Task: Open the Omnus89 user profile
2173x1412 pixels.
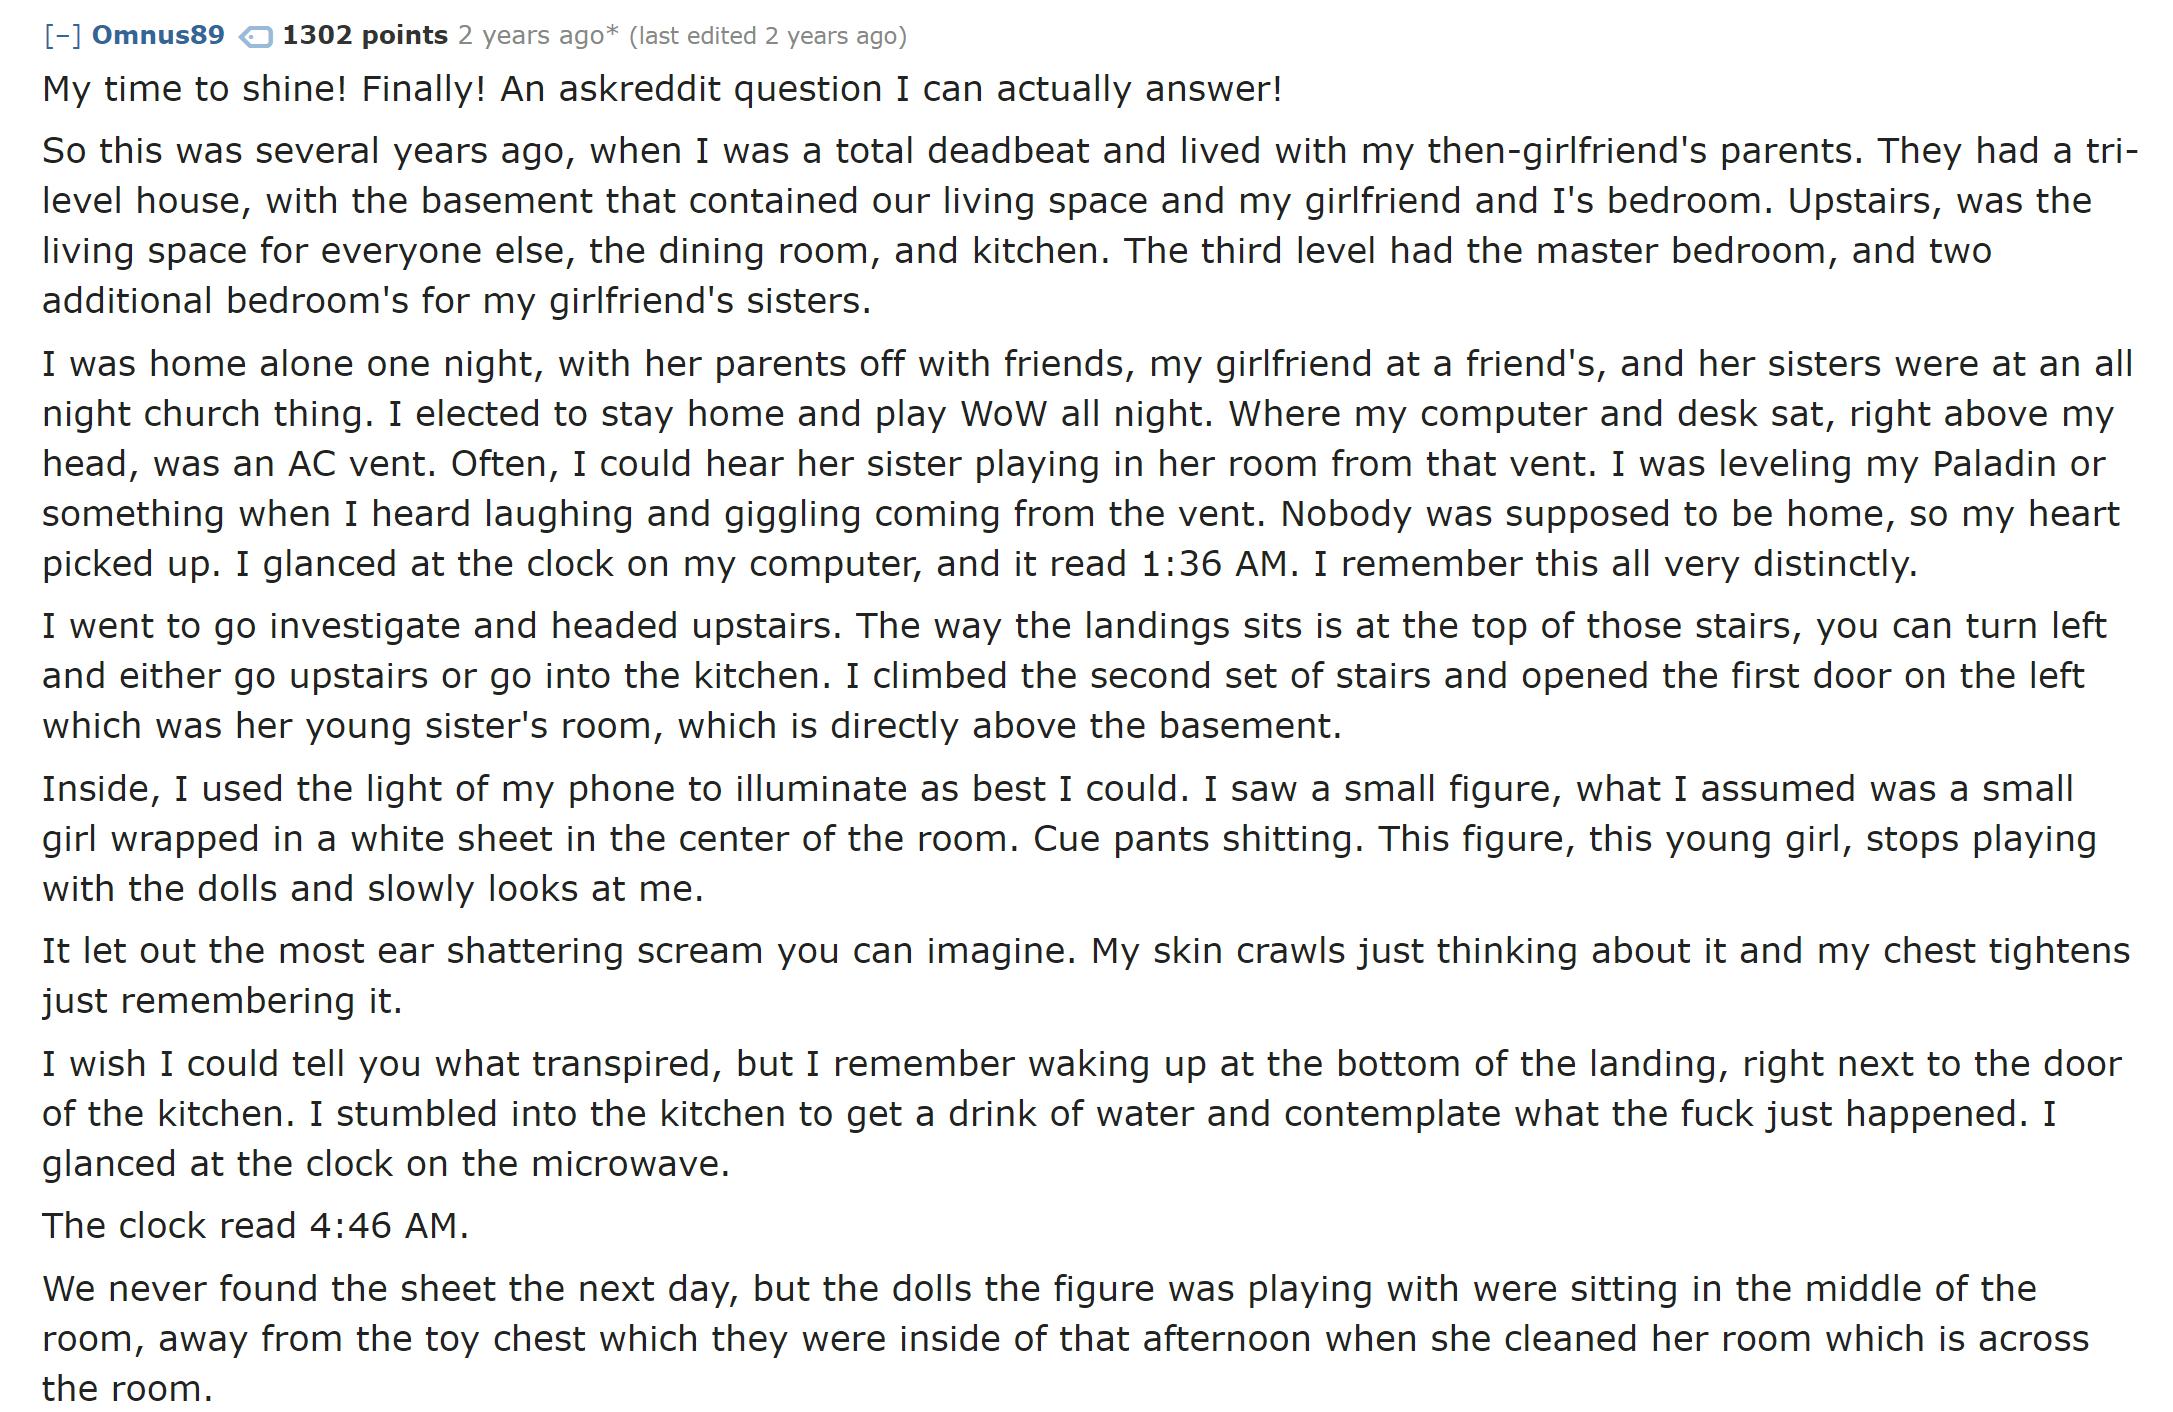Action: pos(158,36)
